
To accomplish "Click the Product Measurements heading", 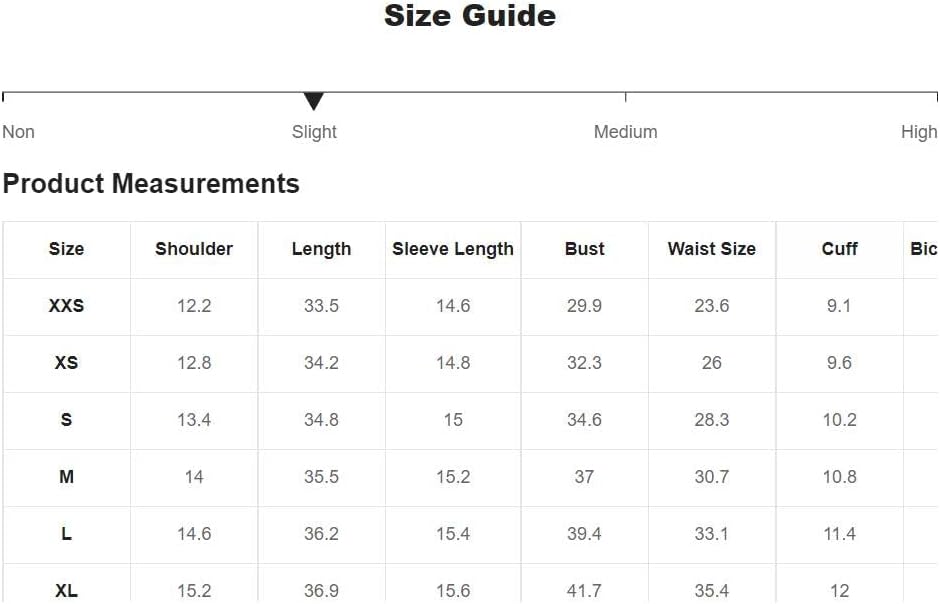I will click(151, 183).
